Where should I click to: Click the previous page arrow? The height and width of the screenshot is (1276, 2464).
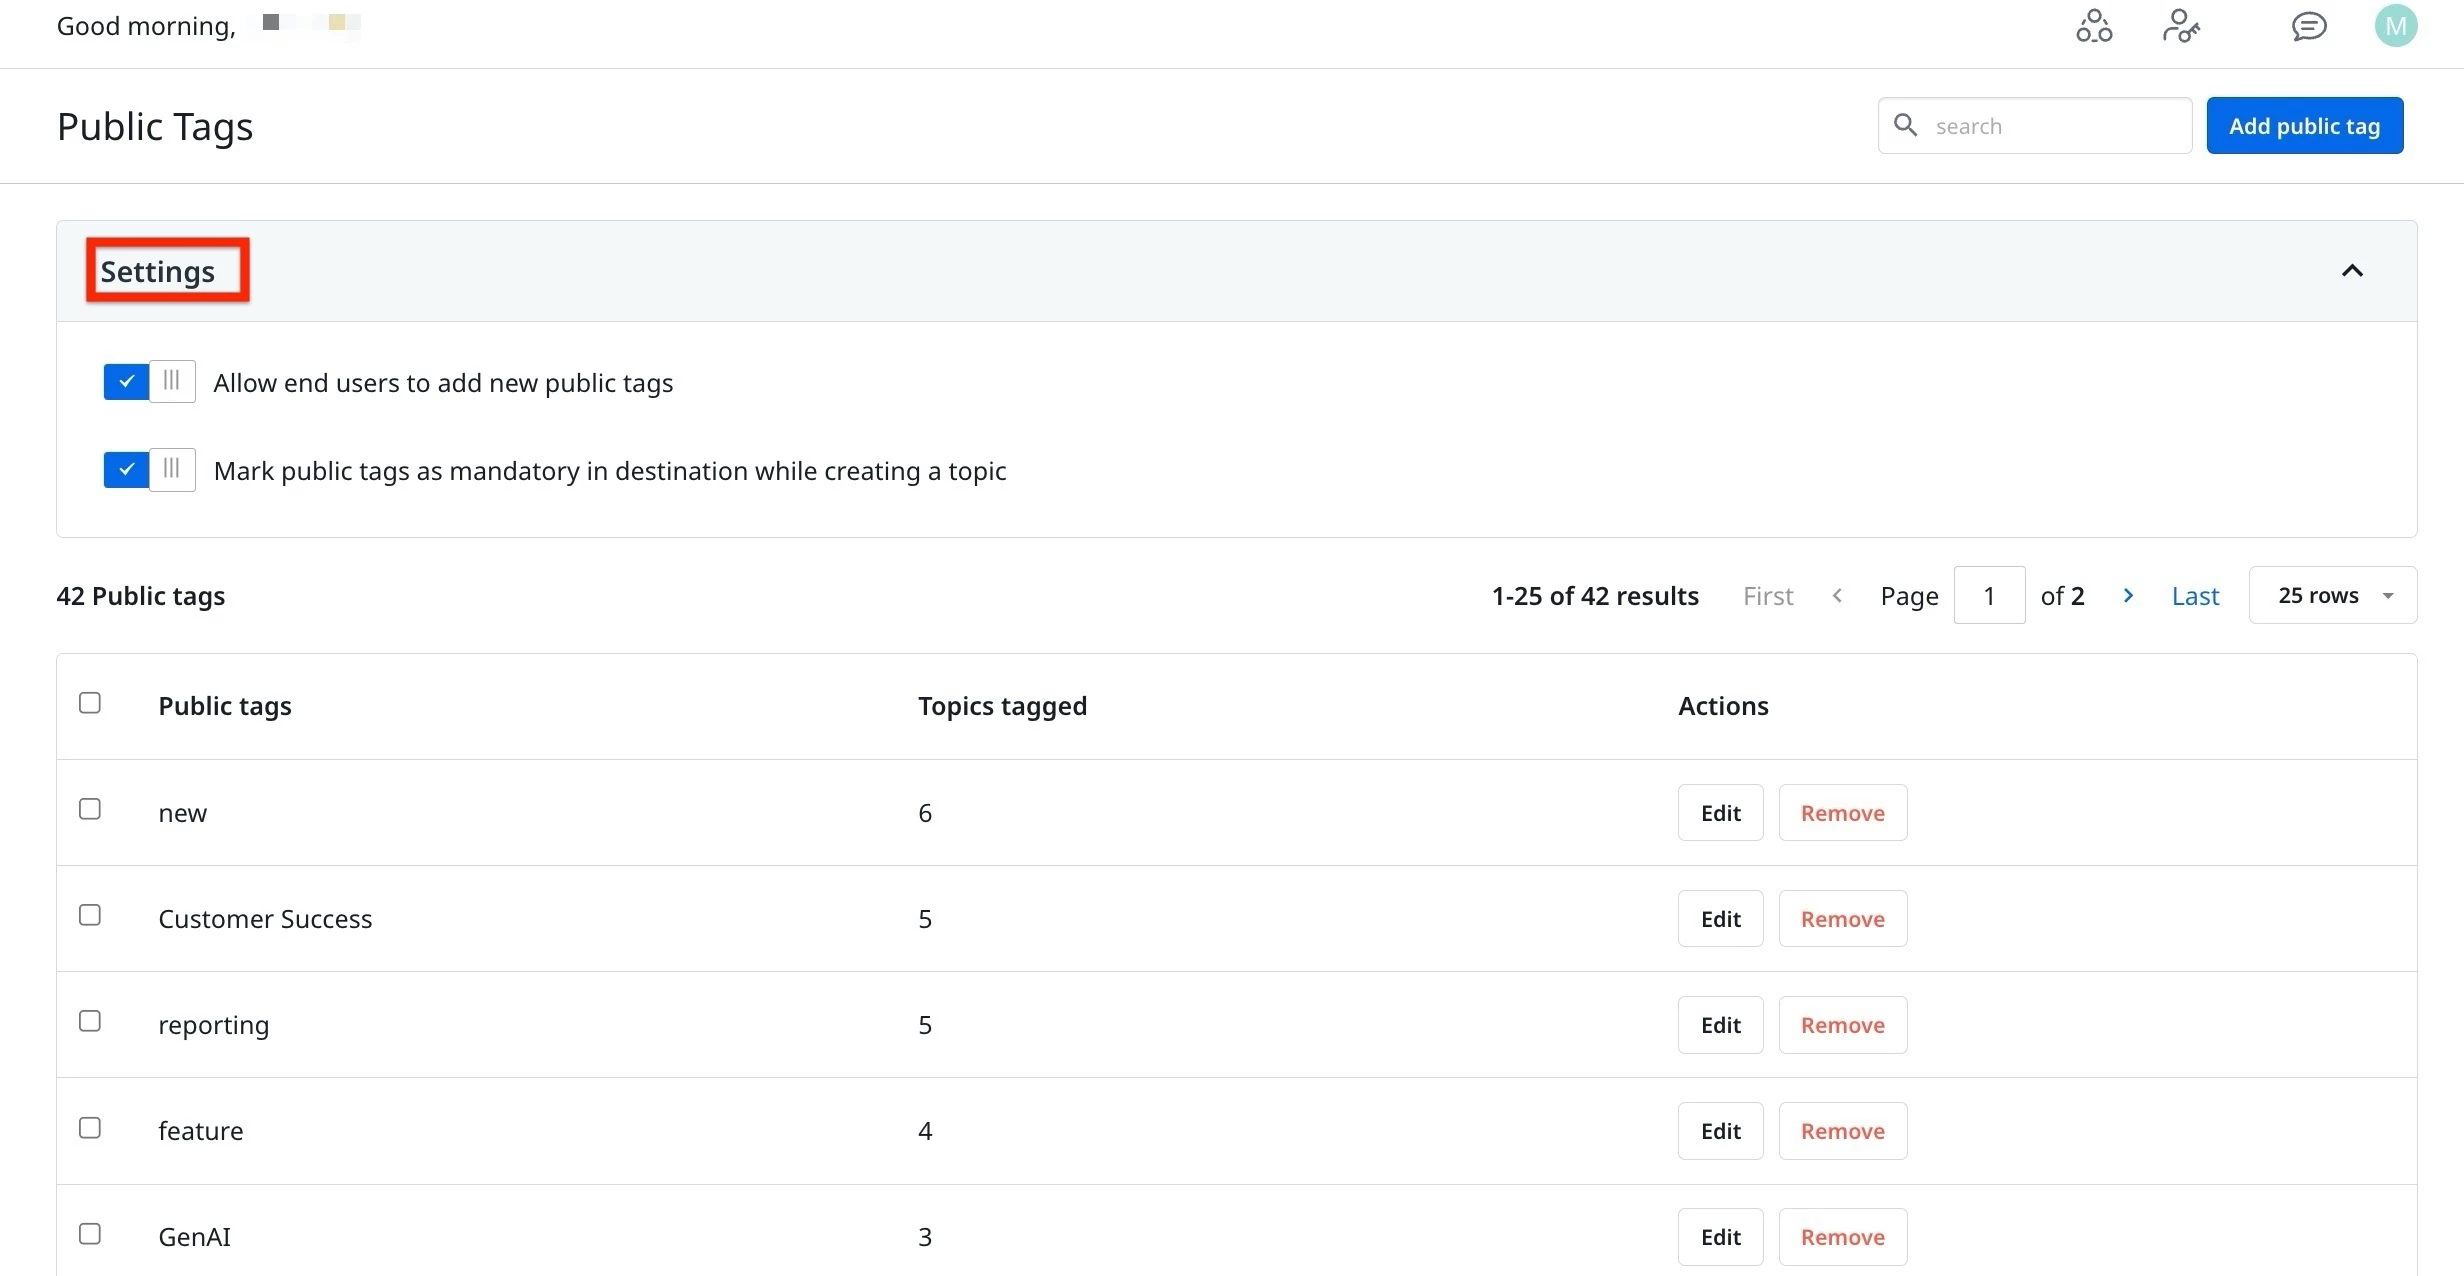[x=1837, y=596]
